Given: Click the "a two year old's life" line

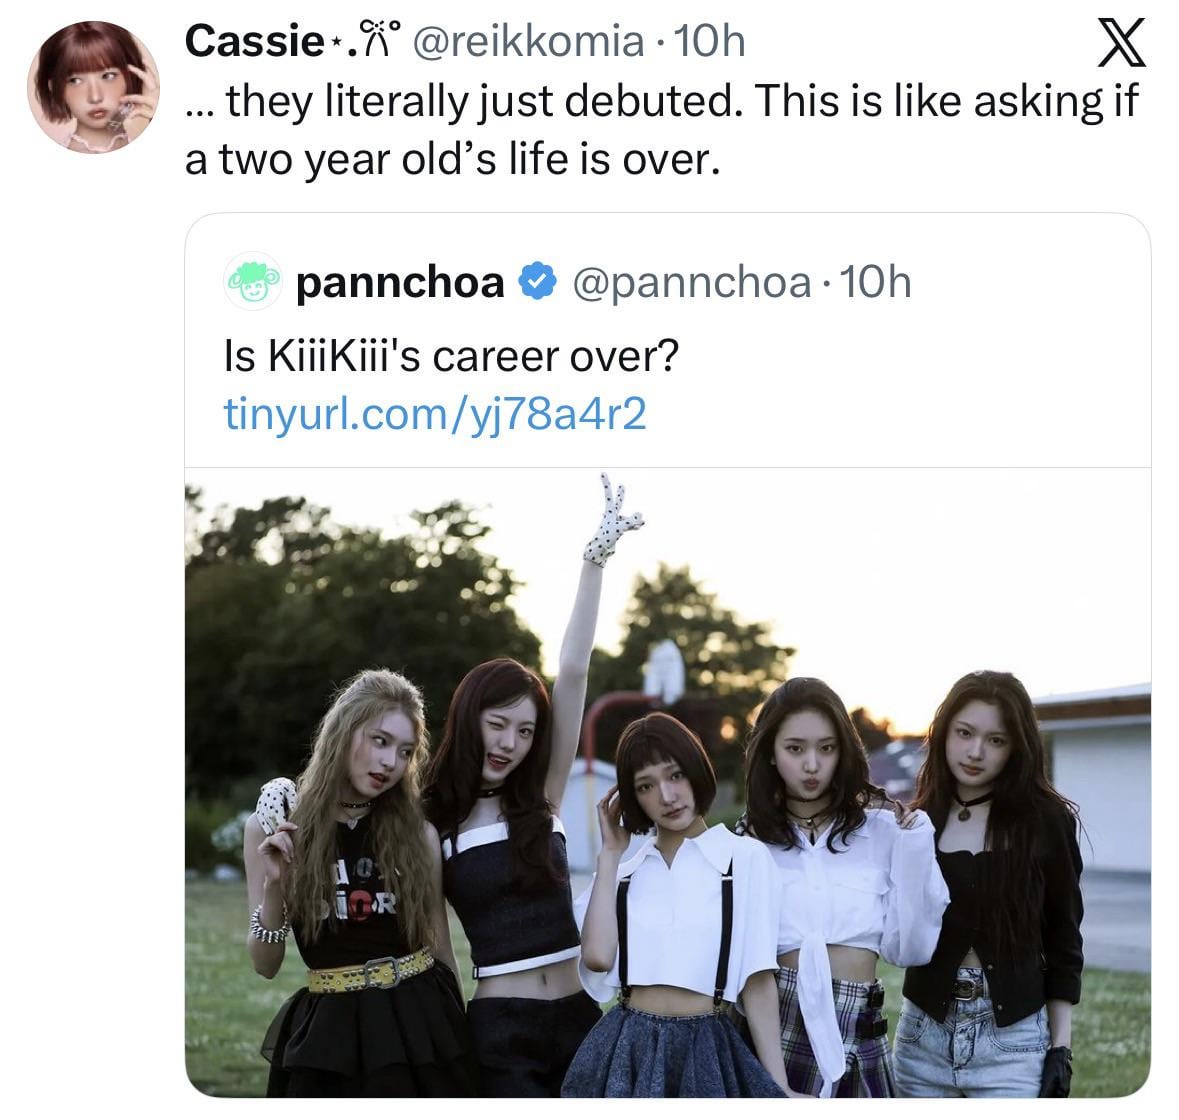Looking at the screenshot, I should pos(452,160).
